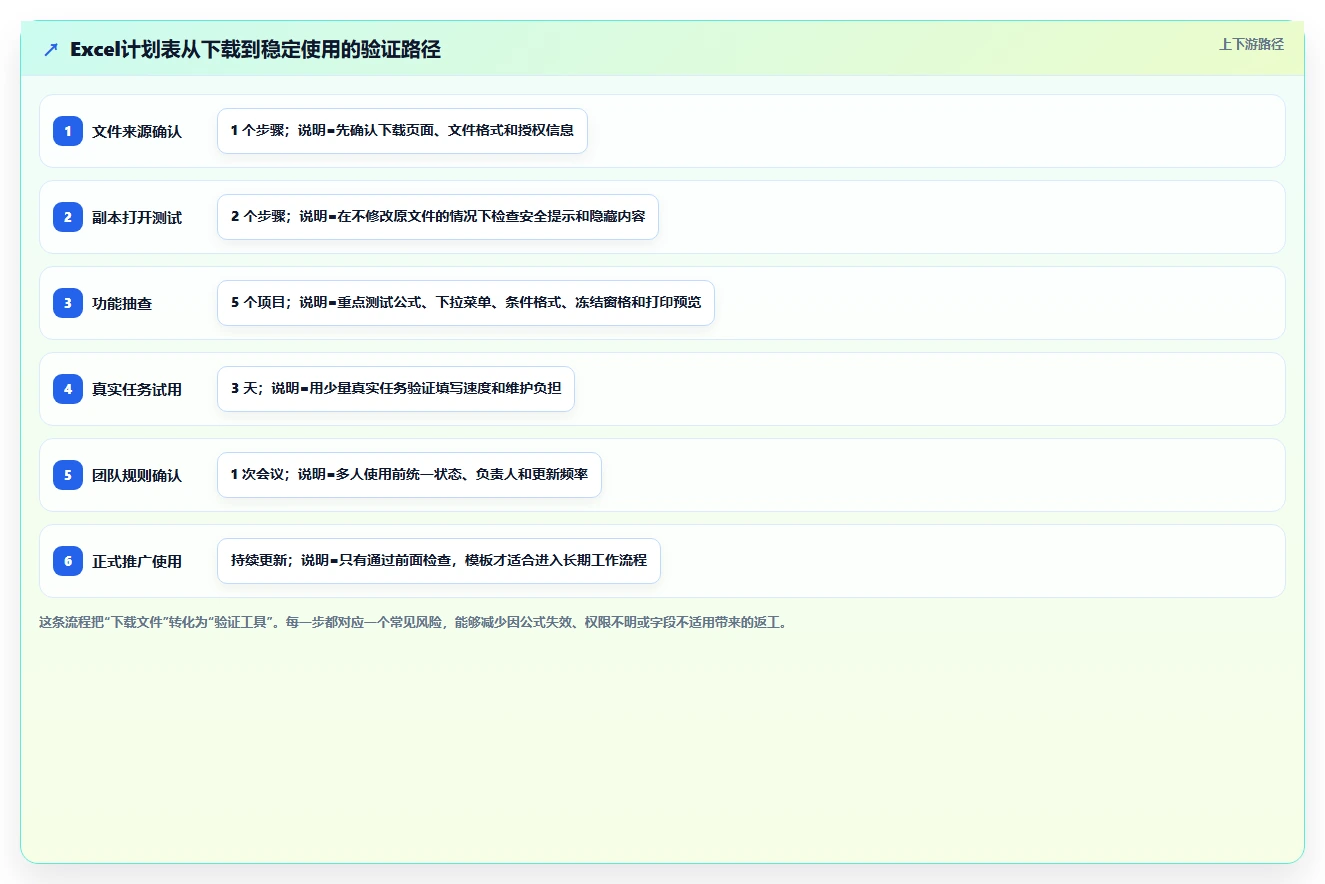Viewport: 1325px width, 884px height.
Task: Click the note starting with 1 个步骤
Action: pyautogui.click(x=402, y=131)
